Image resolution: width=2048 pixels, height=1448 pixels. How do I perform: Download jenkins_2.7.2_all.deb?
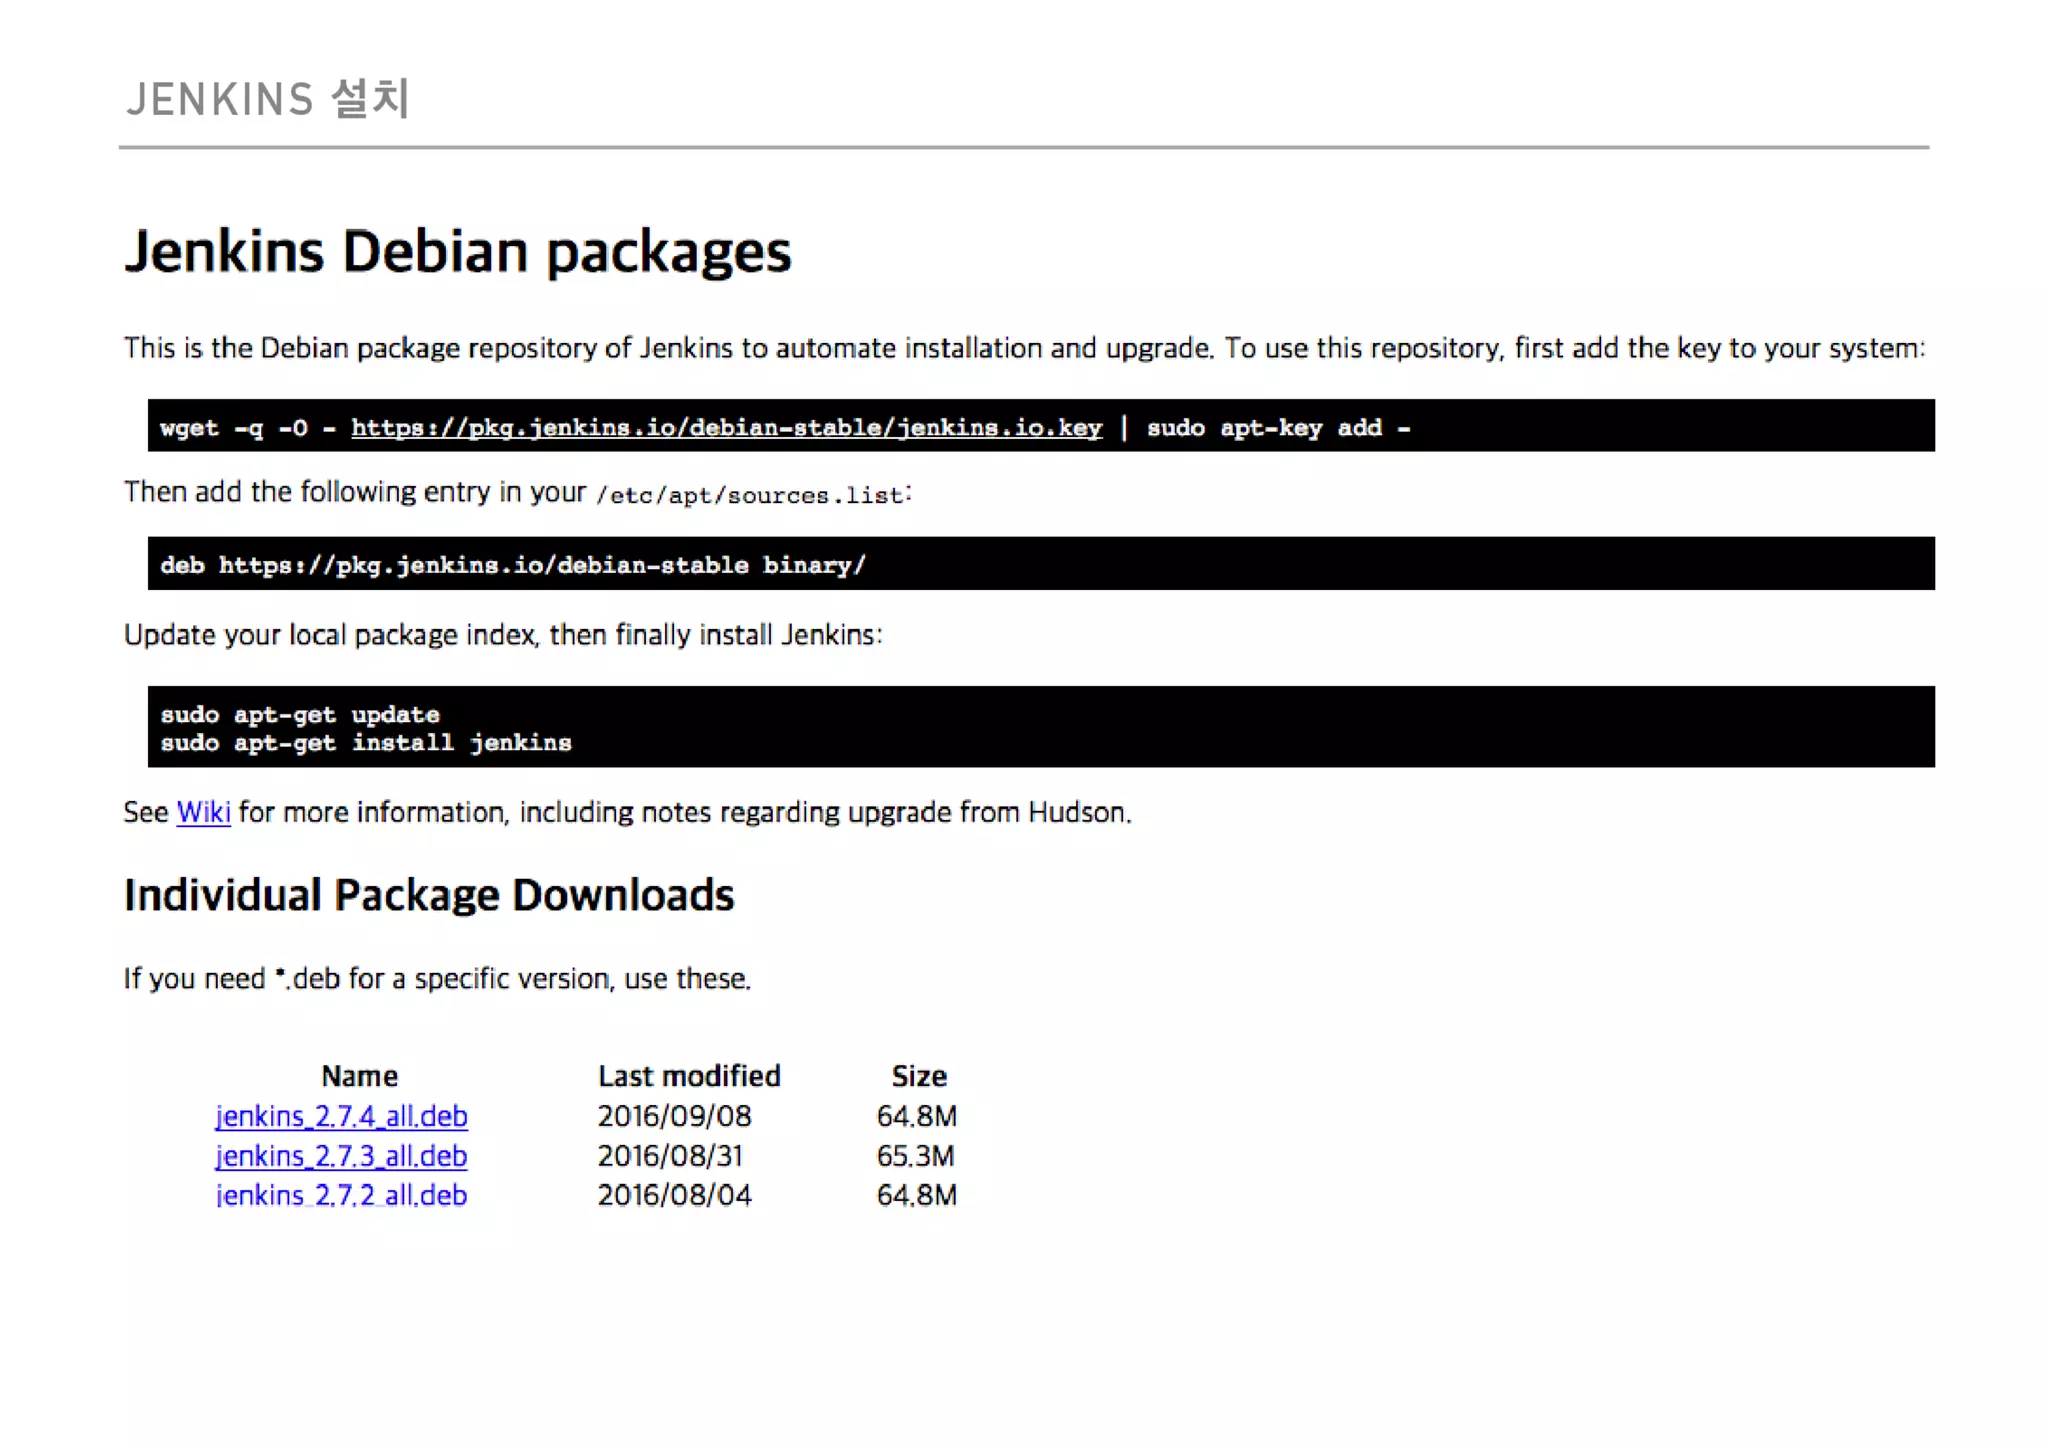[341, 1195]
